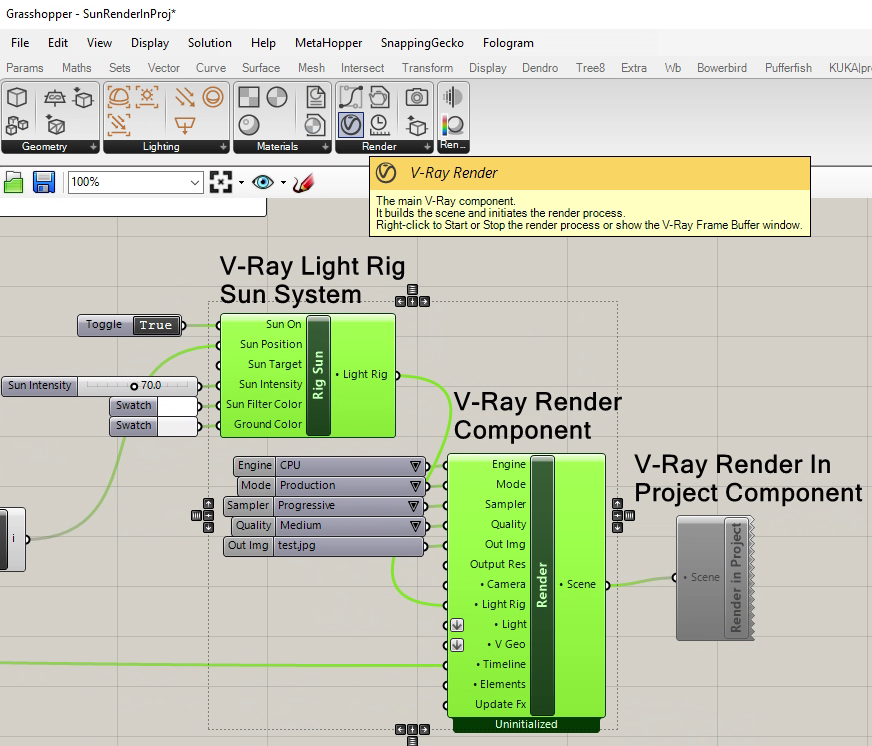Viewport: 872px width, 746px height.
Task: Open the Fologram menu
Action: pos(508,43)
